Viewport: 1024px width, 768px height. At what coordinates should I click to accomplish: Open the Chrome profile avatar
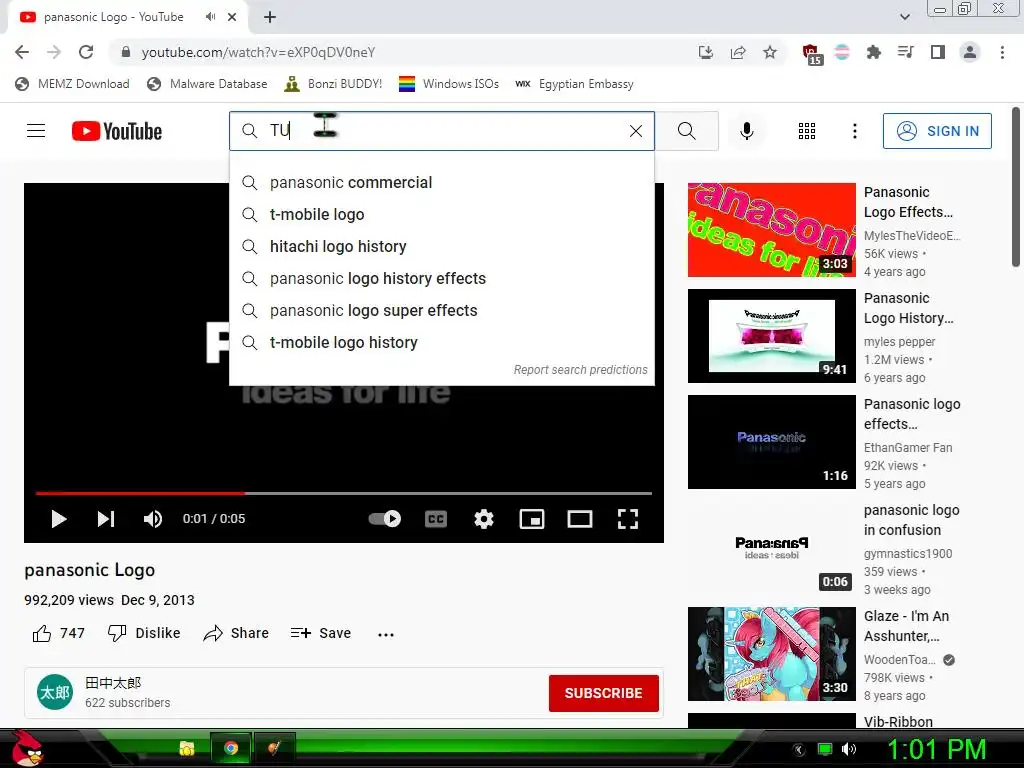pyautogui.click(x=970, y=52)
